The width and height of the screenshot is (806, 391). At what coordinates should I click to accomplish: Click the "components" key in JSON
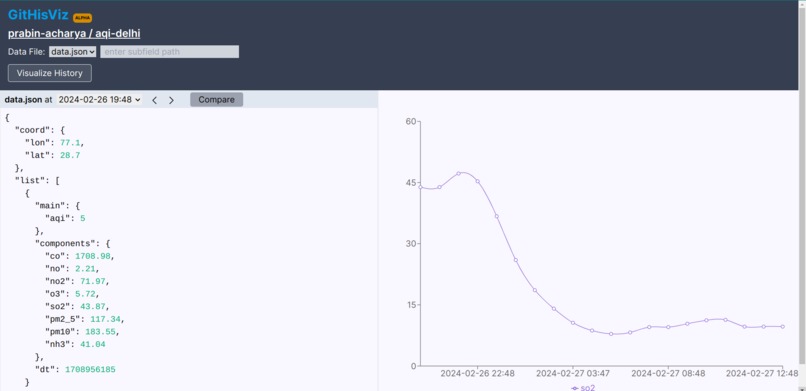click(x=65, y=244)
